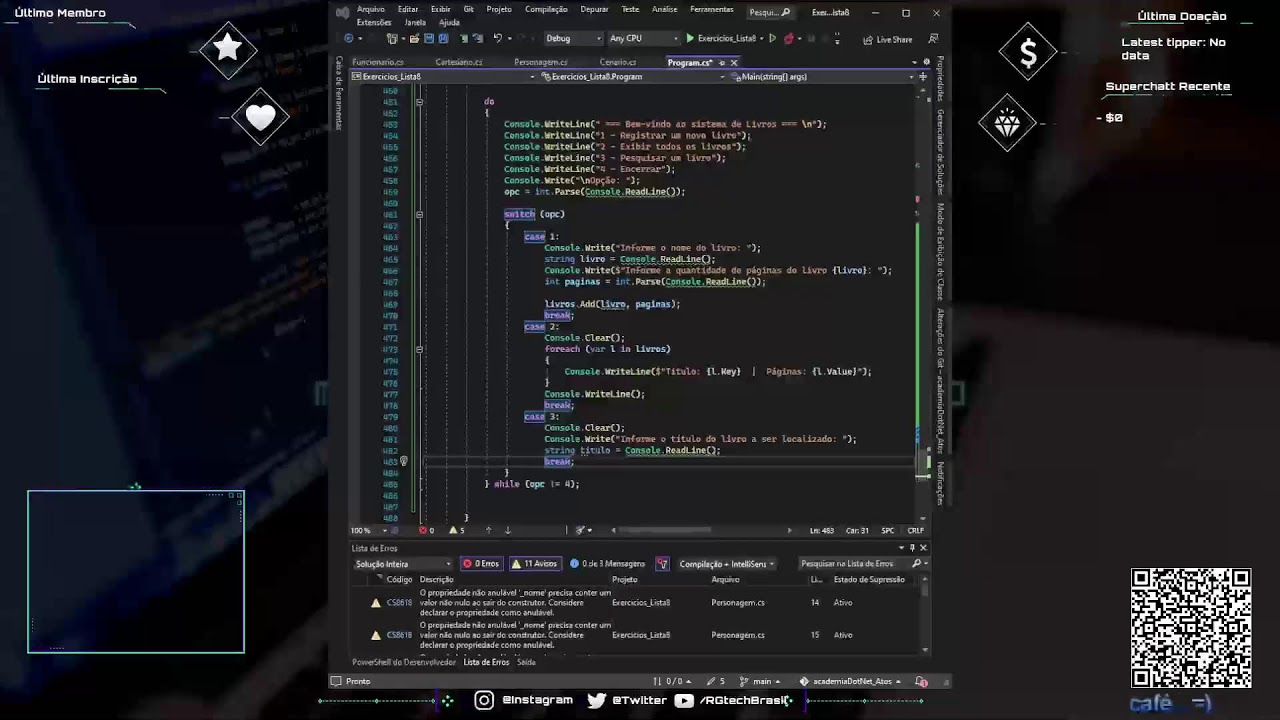The image size is (1280, 720).
Task: Click the warning icon in the line 14 error row
Action: pos(376,603)
